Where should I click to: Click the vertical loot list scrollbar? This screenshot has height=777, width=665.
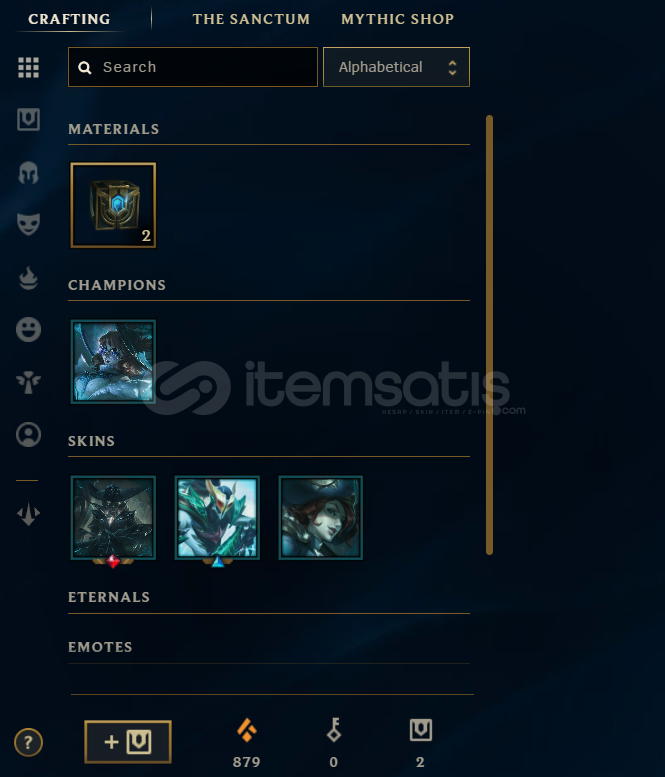click(490, 335)
